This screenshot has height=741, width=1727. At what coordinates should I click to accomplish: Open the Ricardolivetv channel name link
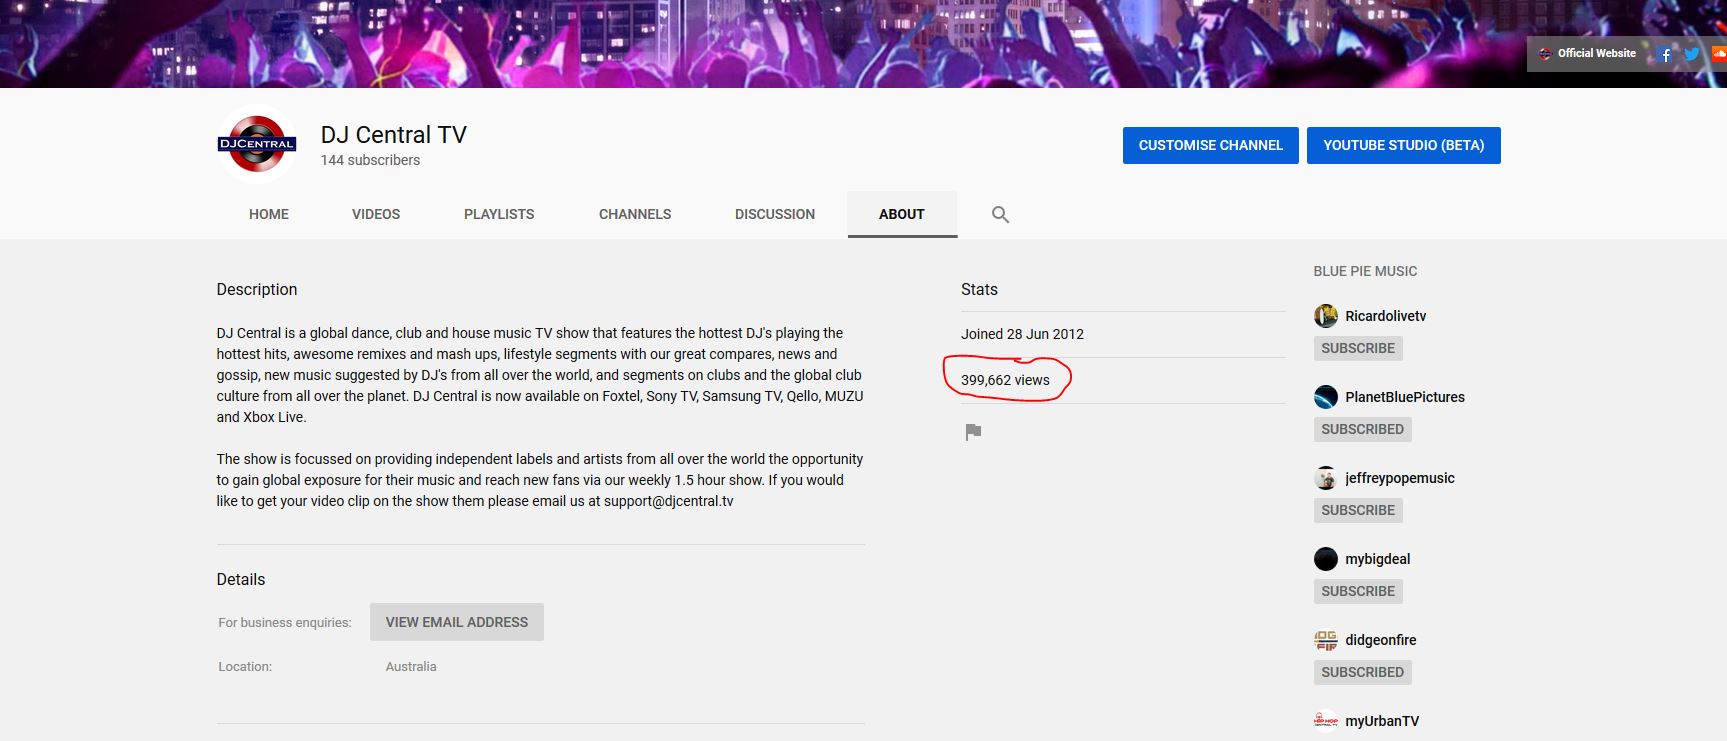click(1386, 316)
